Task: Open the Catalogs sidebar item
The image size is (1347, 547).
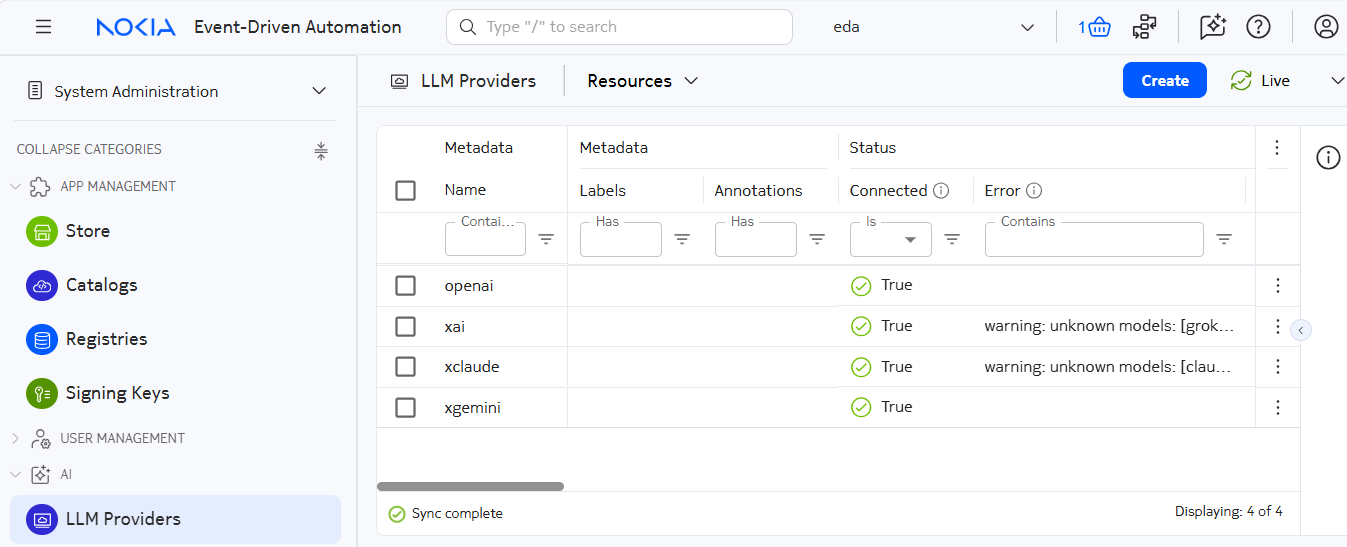Action: tap(175, 285)
